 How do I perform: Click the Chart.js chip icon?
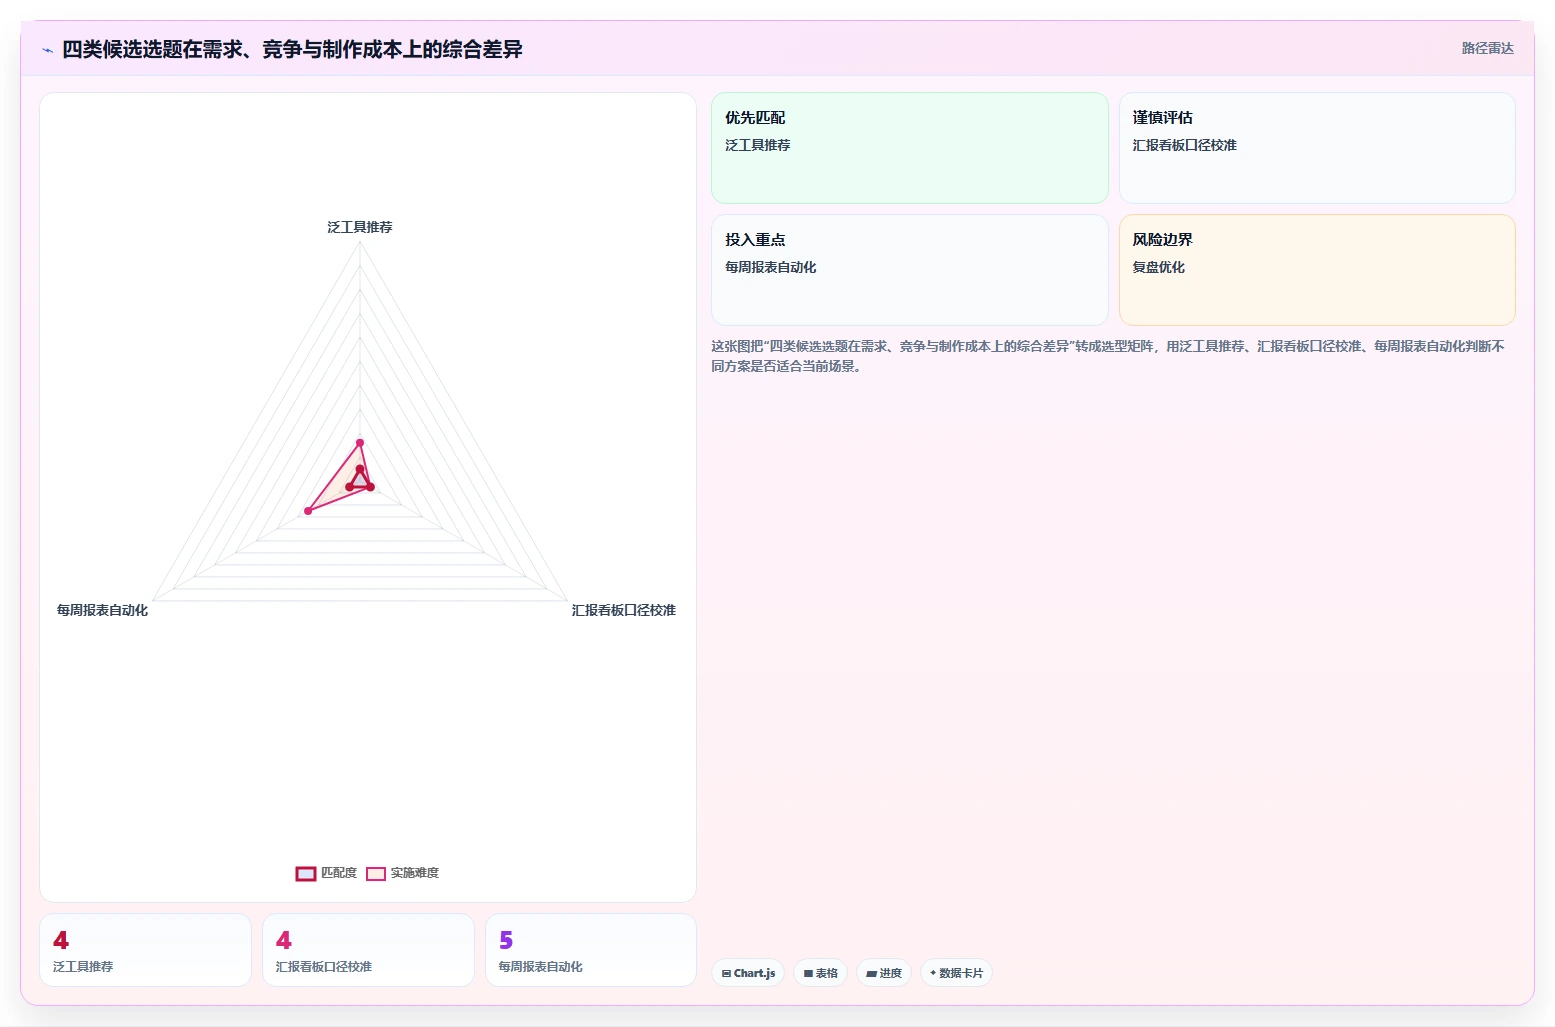[x=726, y=973]
